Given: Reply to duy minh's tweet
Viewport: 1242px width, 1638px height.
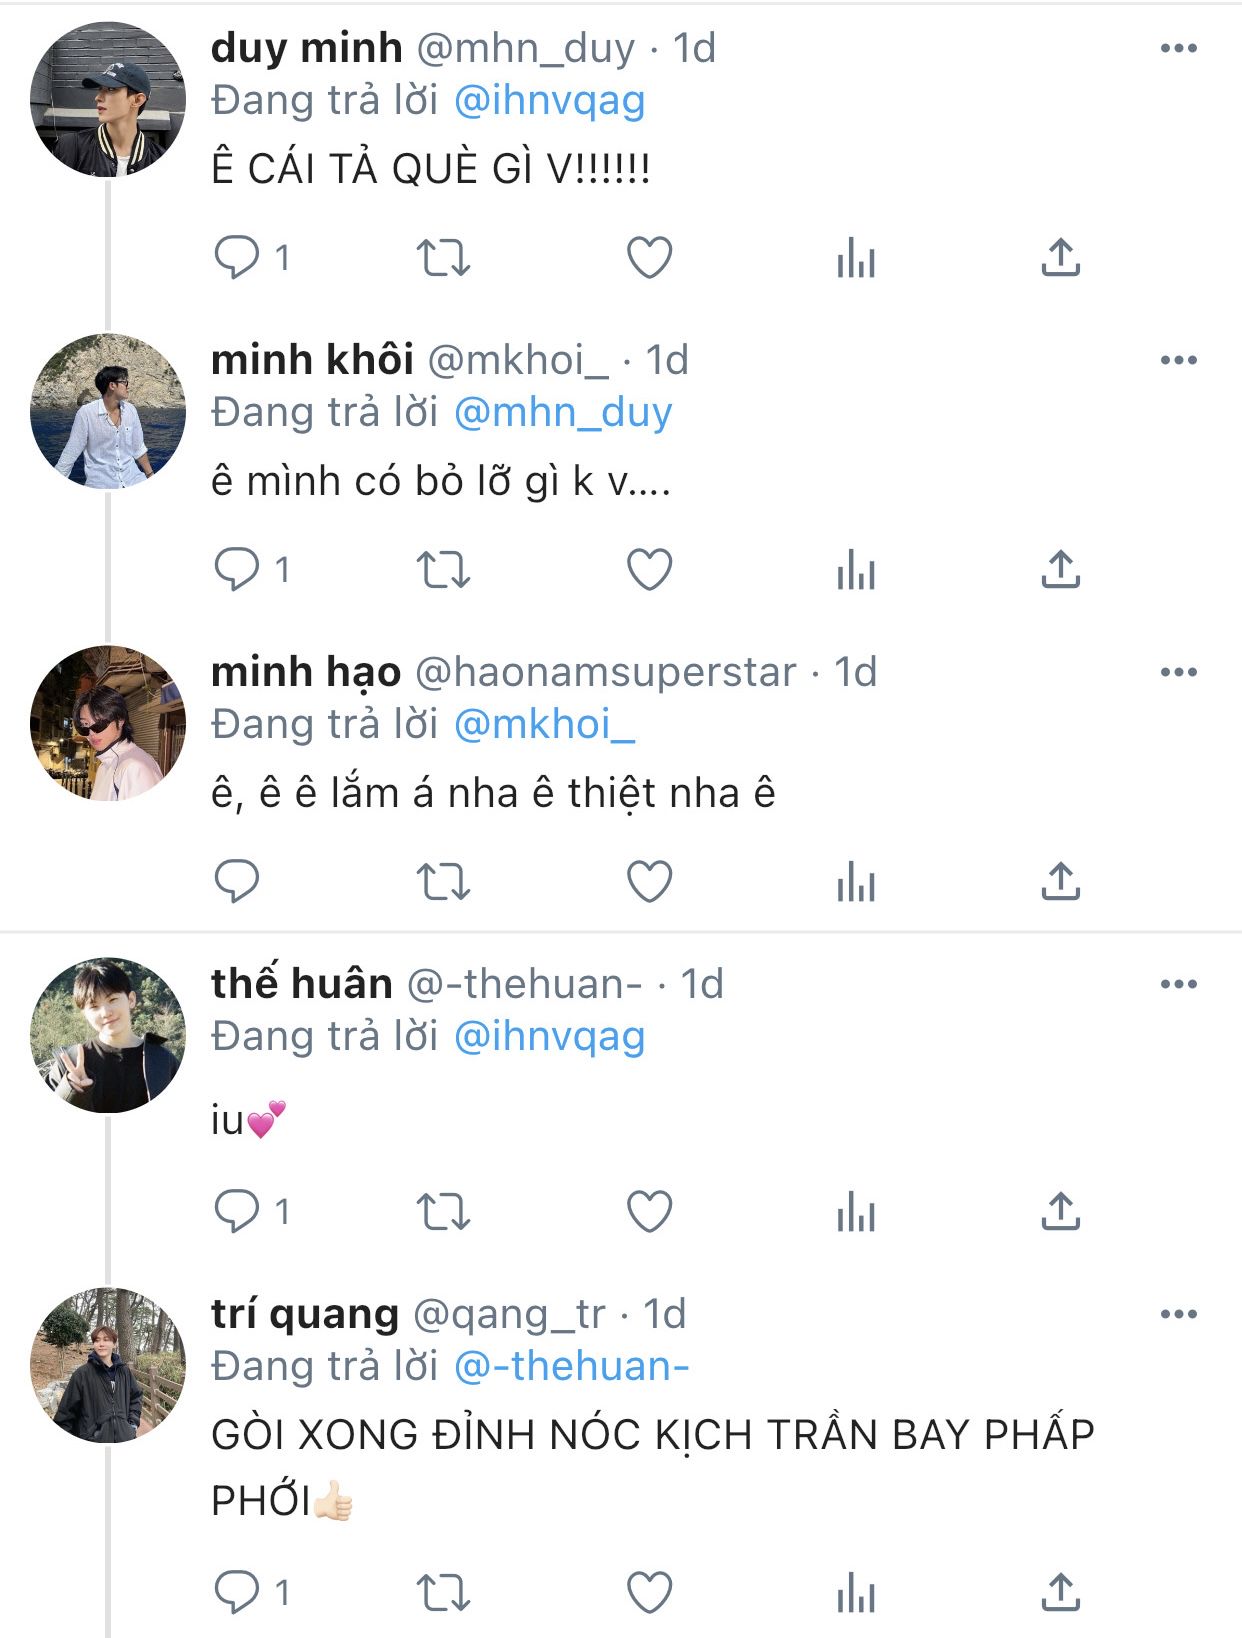Looking at the screenshot, I should pos(237,258).
